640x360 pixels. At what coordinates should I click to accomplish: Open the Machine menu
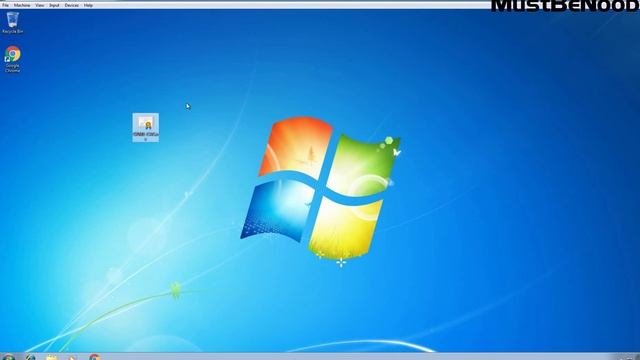pyautogui.click(x=22, y=5)
